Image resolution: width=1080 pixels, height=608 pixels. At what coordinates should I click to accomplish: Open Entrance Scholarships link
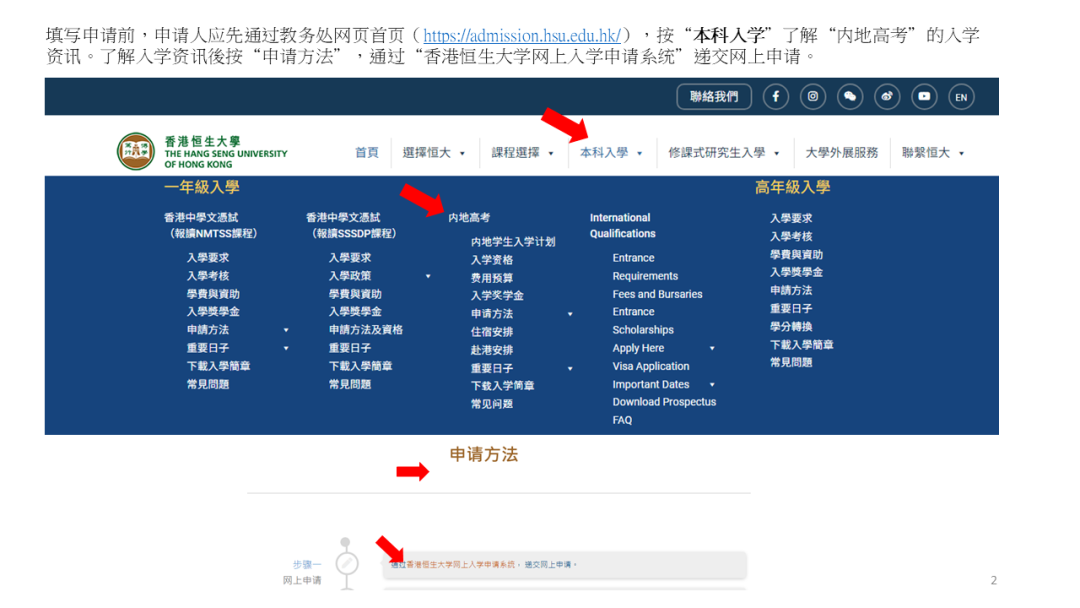pyautogui.click(x=643, y=321)
